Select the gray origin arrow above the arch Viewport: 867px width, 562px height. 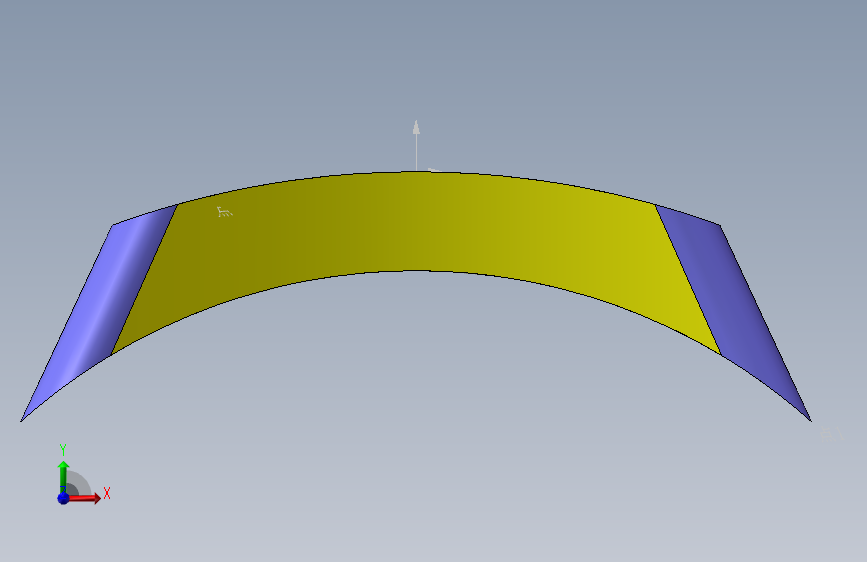point(416,145)
